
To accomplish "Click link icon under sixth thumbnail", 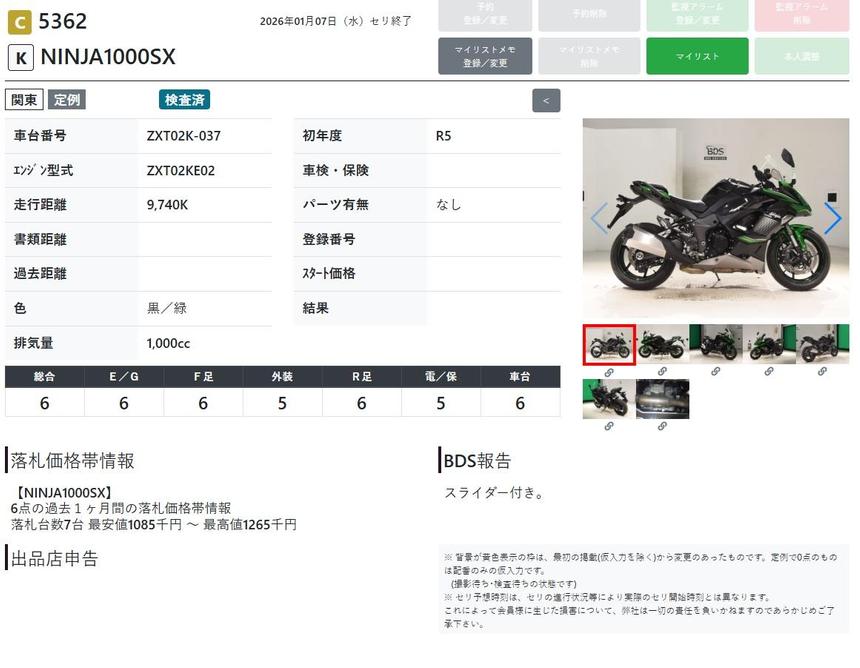I will coord(608,426).
